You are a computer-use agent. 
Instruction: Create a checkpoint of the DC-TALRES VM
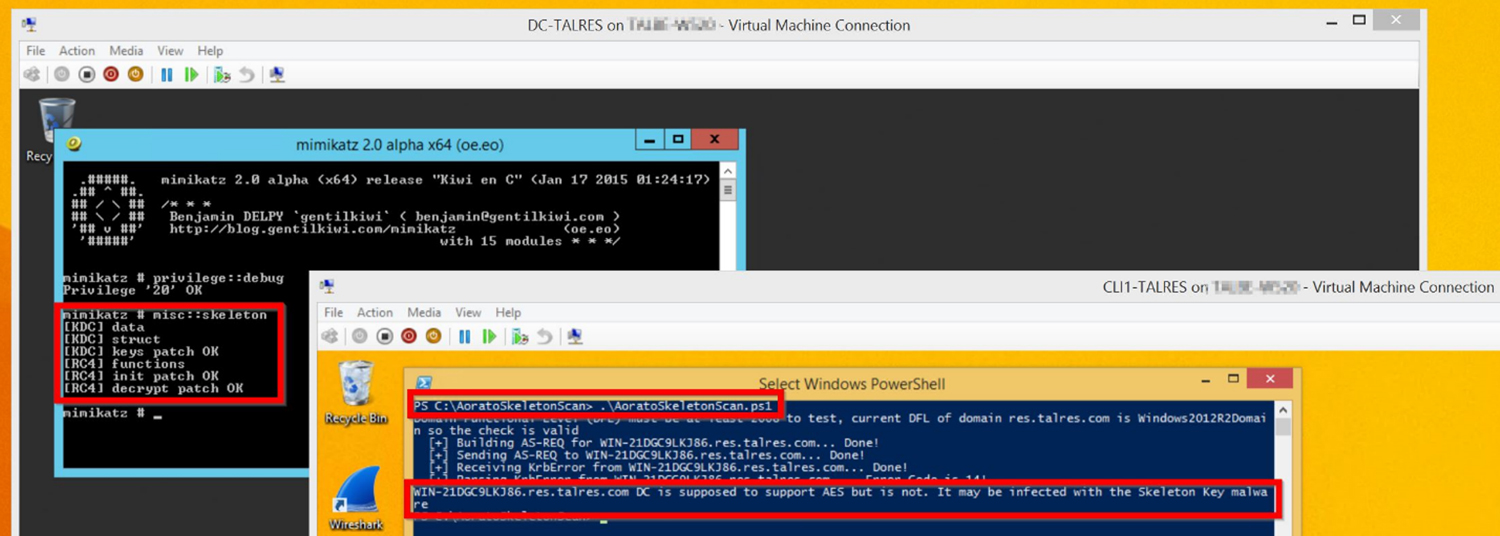coord(222,74)
